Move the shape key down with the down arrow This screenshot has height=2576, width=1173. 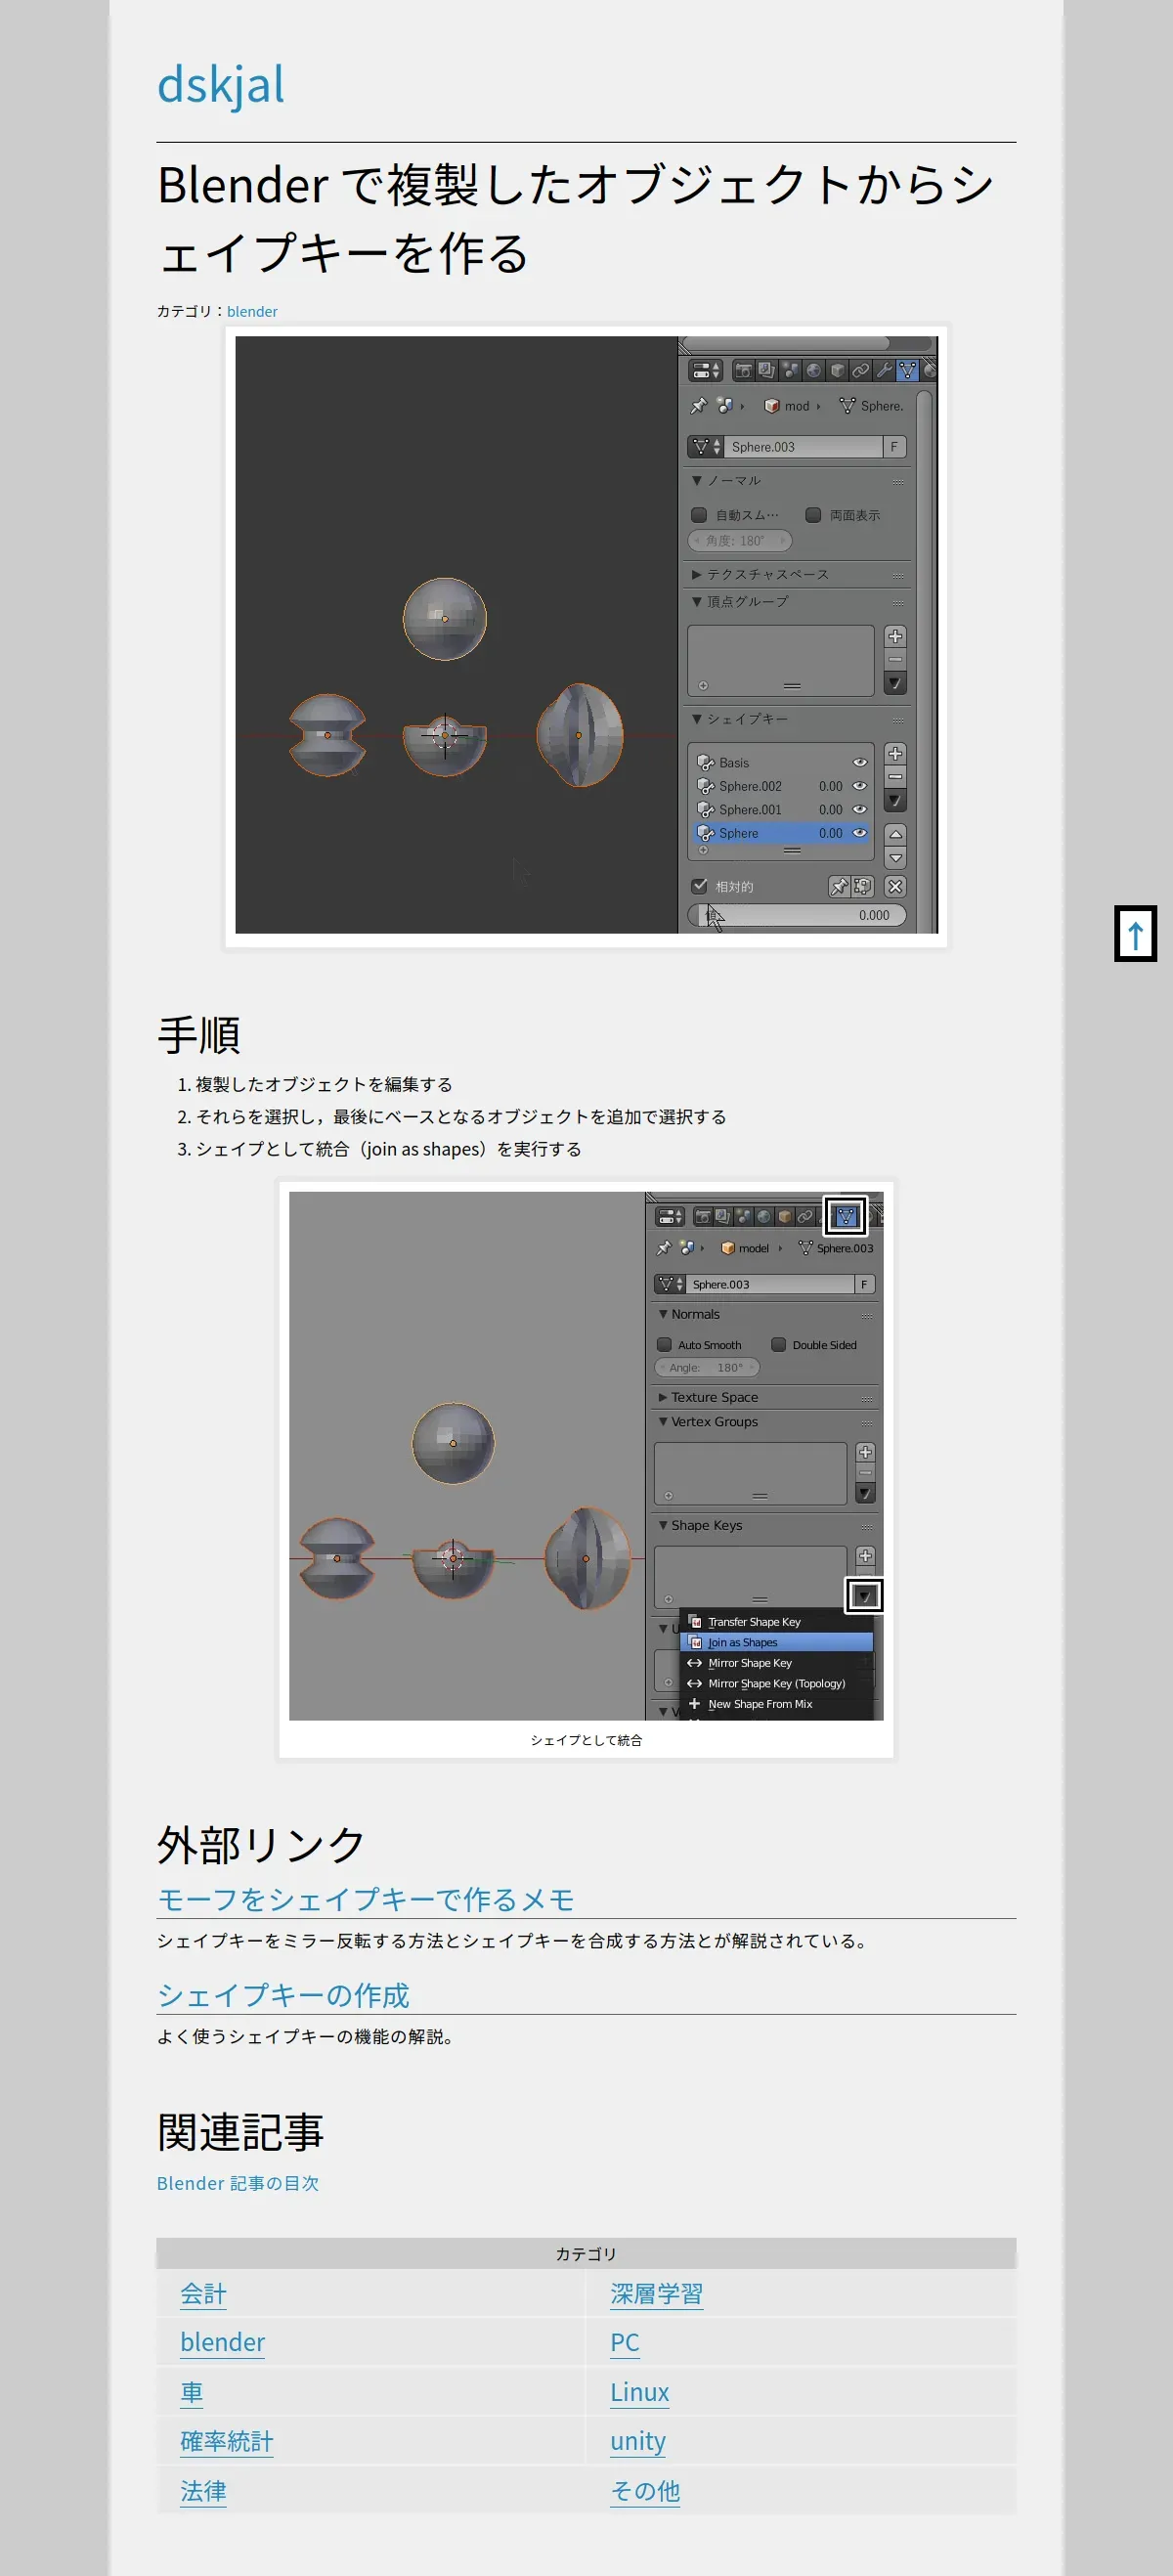[x=895, y=858]
